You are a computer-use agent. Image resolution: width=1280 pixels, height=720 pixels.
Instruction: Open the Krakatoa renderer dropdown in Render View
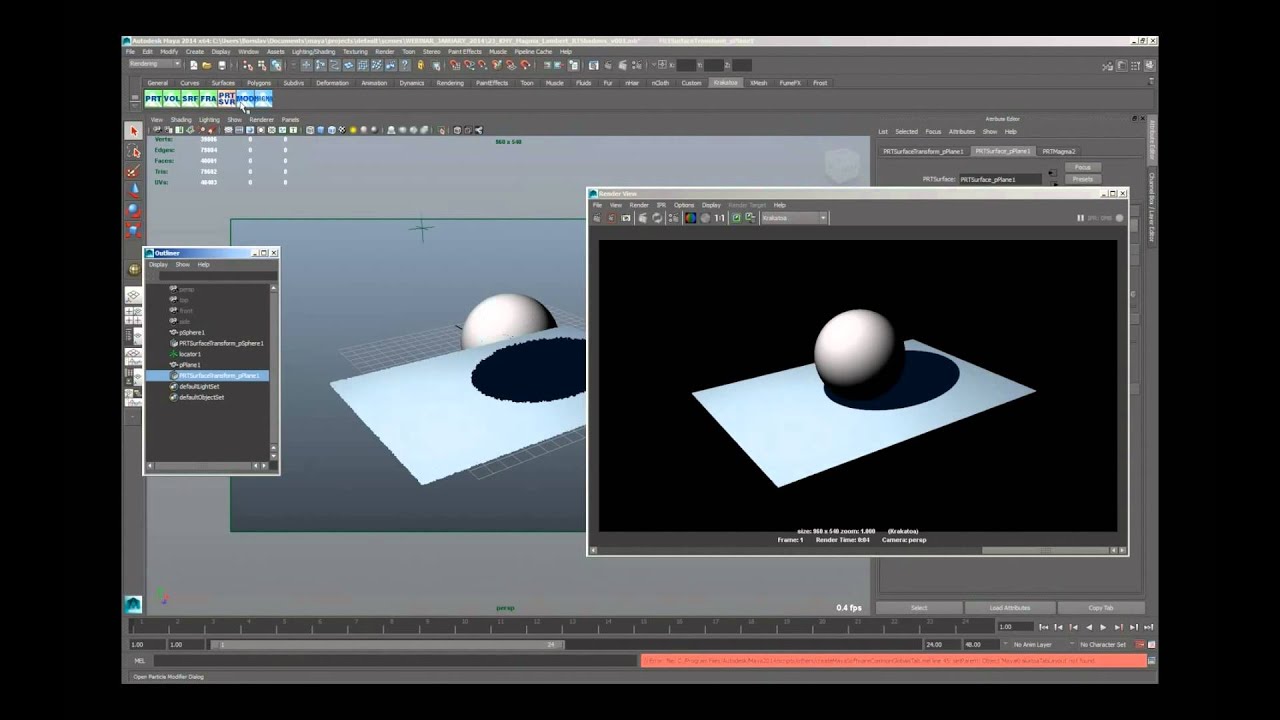[794, 218]
